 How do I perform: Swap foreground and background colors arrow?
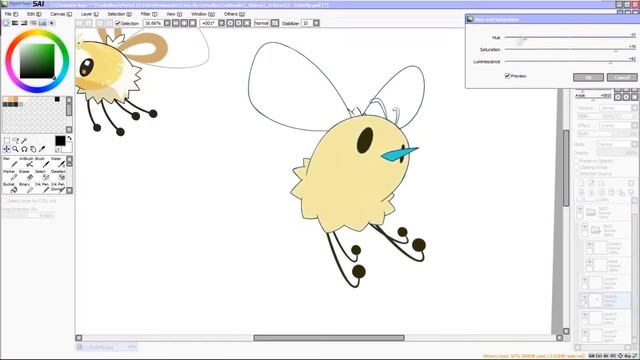pos(69,138)
